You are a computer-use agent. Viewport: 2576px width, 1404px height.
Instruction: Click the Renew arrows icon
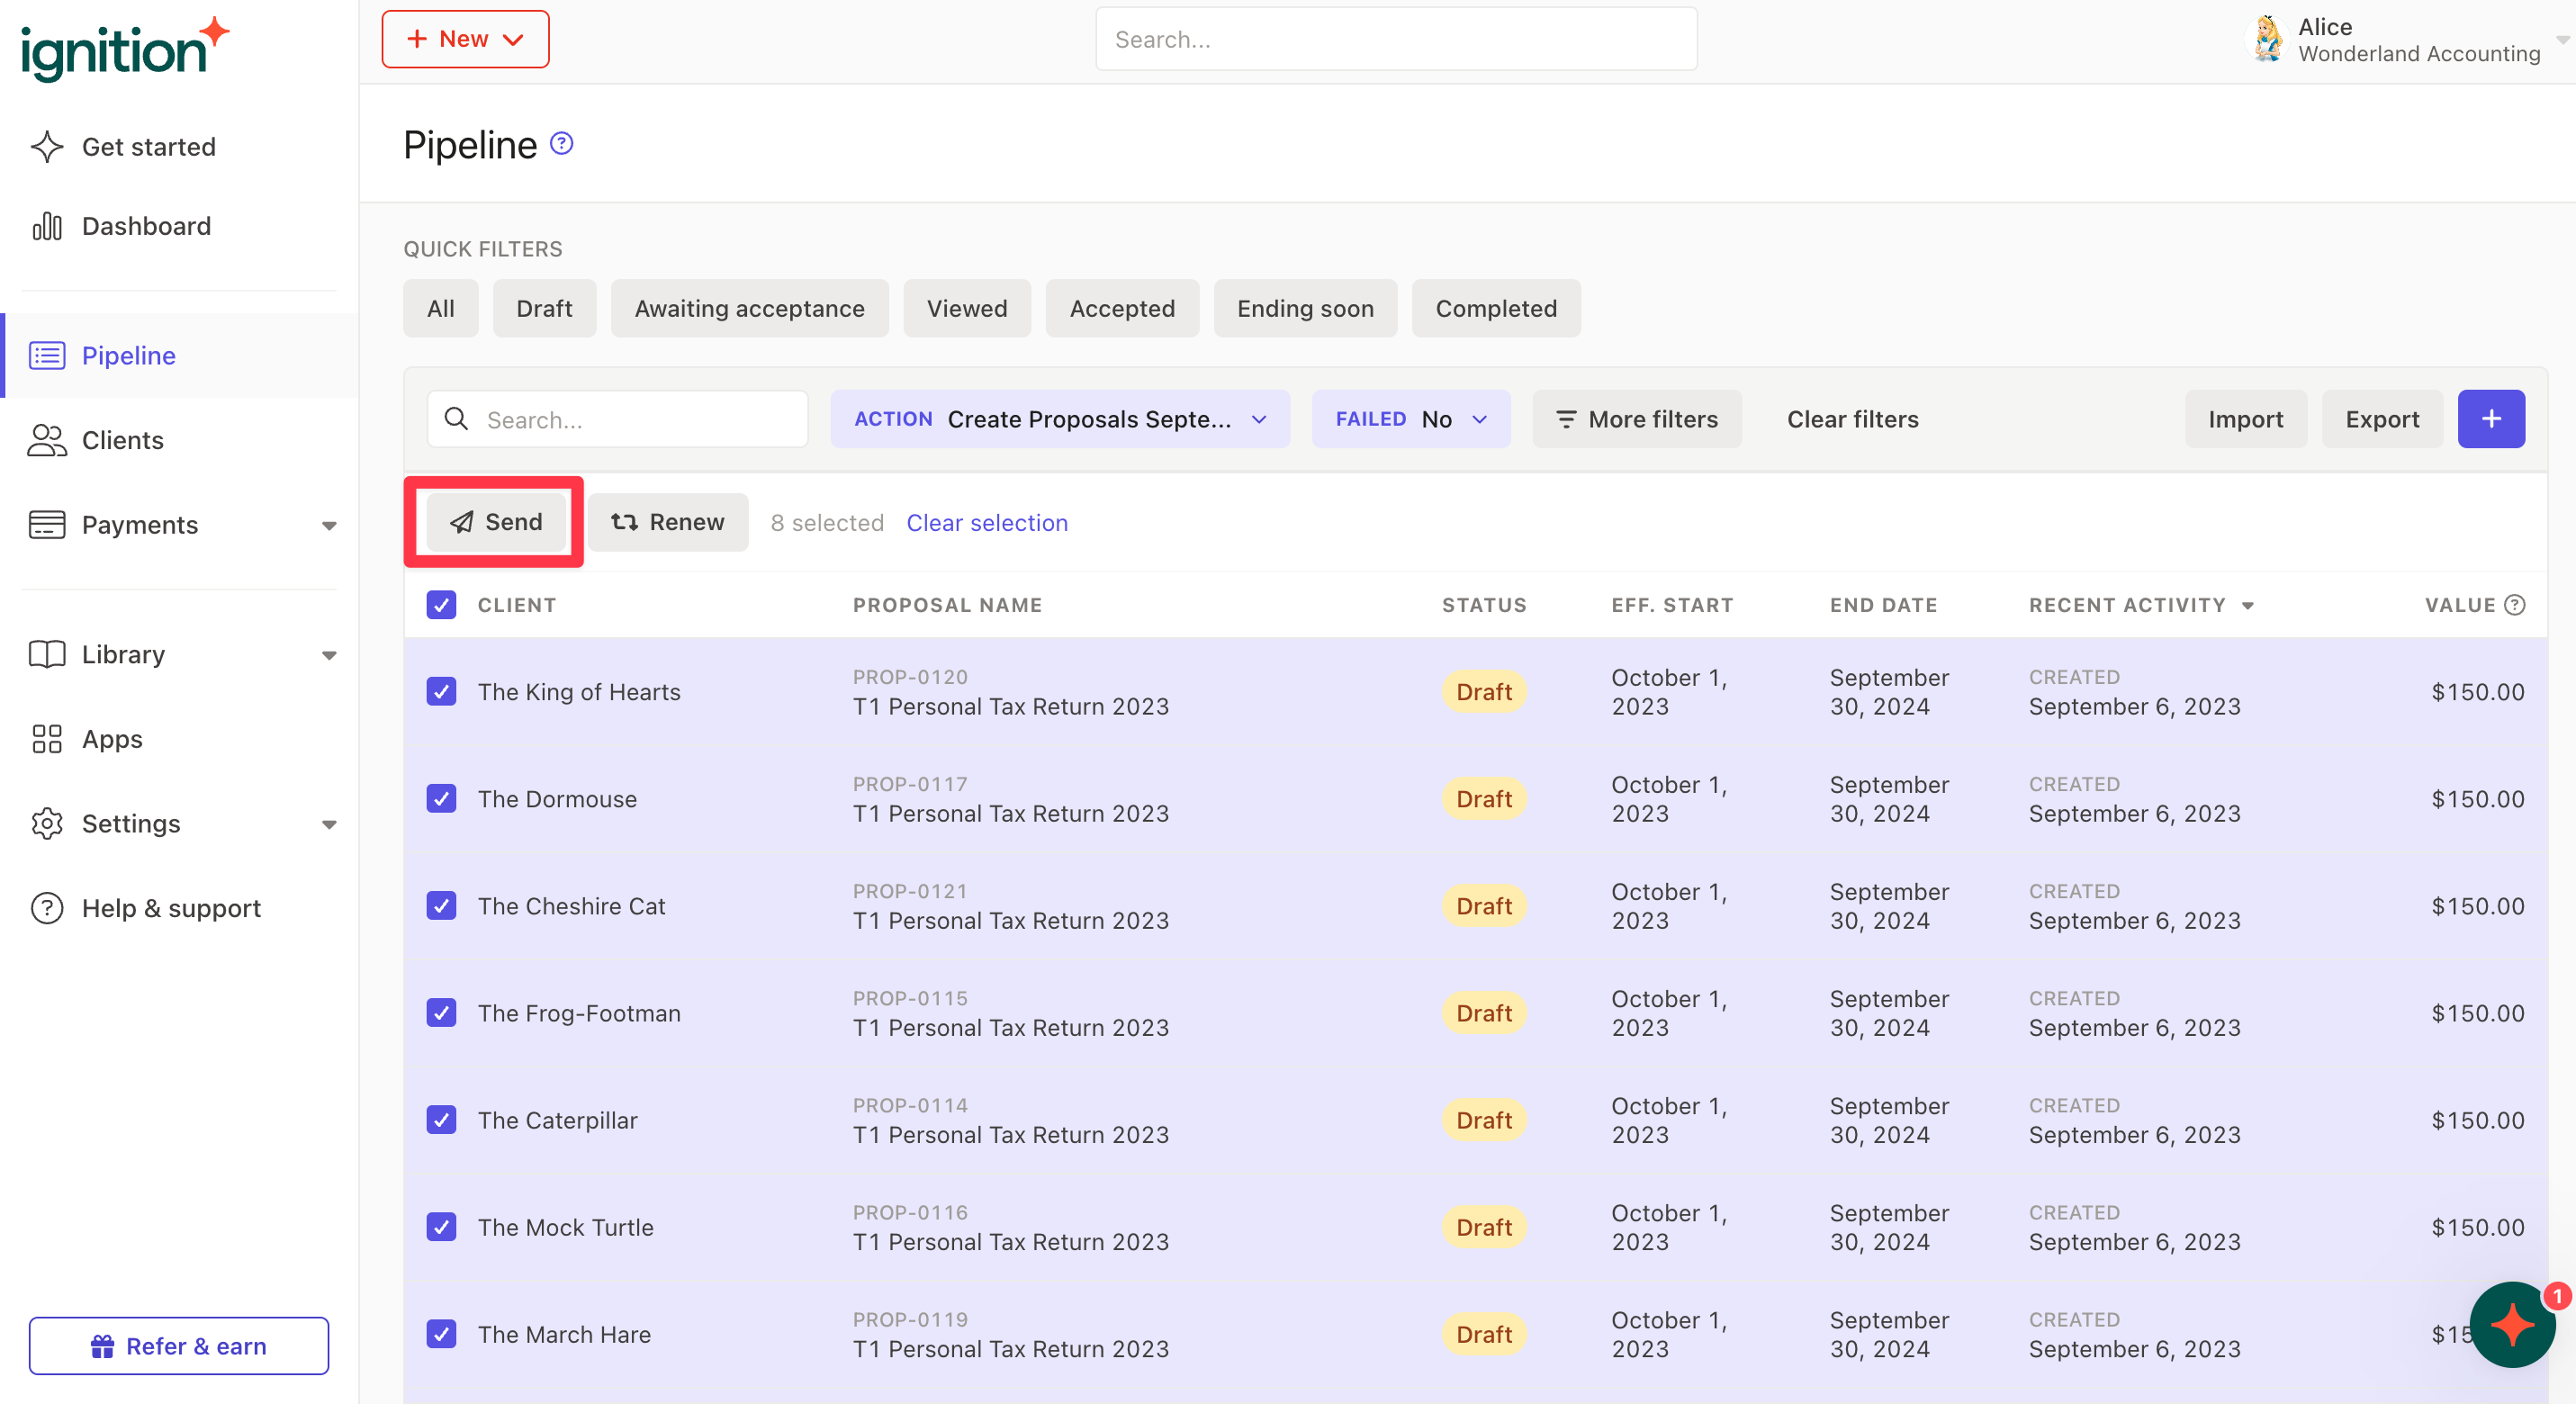click(624, 522)
